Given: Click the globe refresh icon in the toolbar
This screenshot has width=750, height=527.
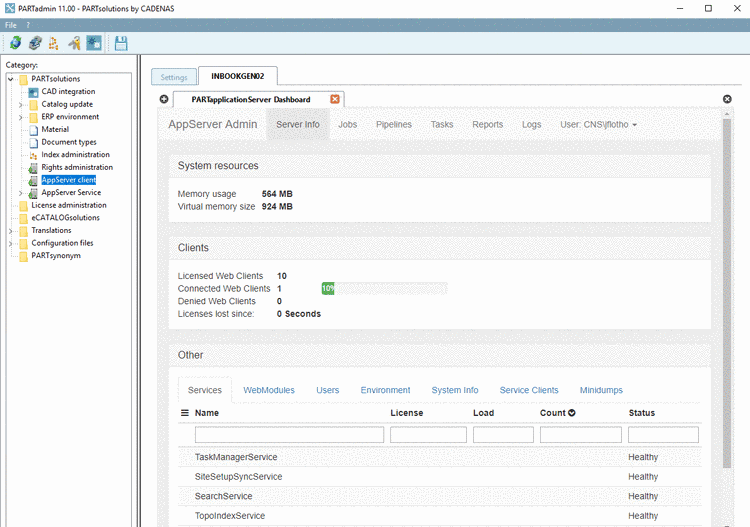Looking at the screenshot, I should 15,43.
